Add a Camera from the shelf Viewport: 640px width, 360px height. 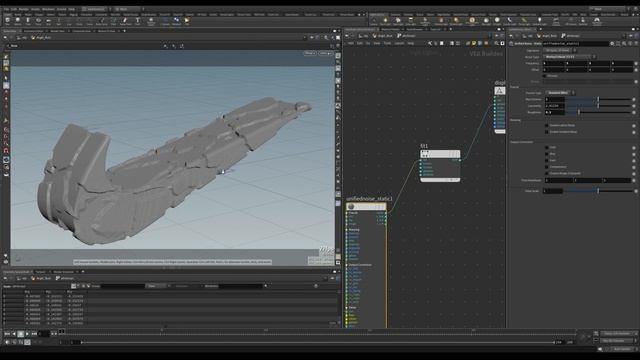pyautogui.click(x=373, y=21)
